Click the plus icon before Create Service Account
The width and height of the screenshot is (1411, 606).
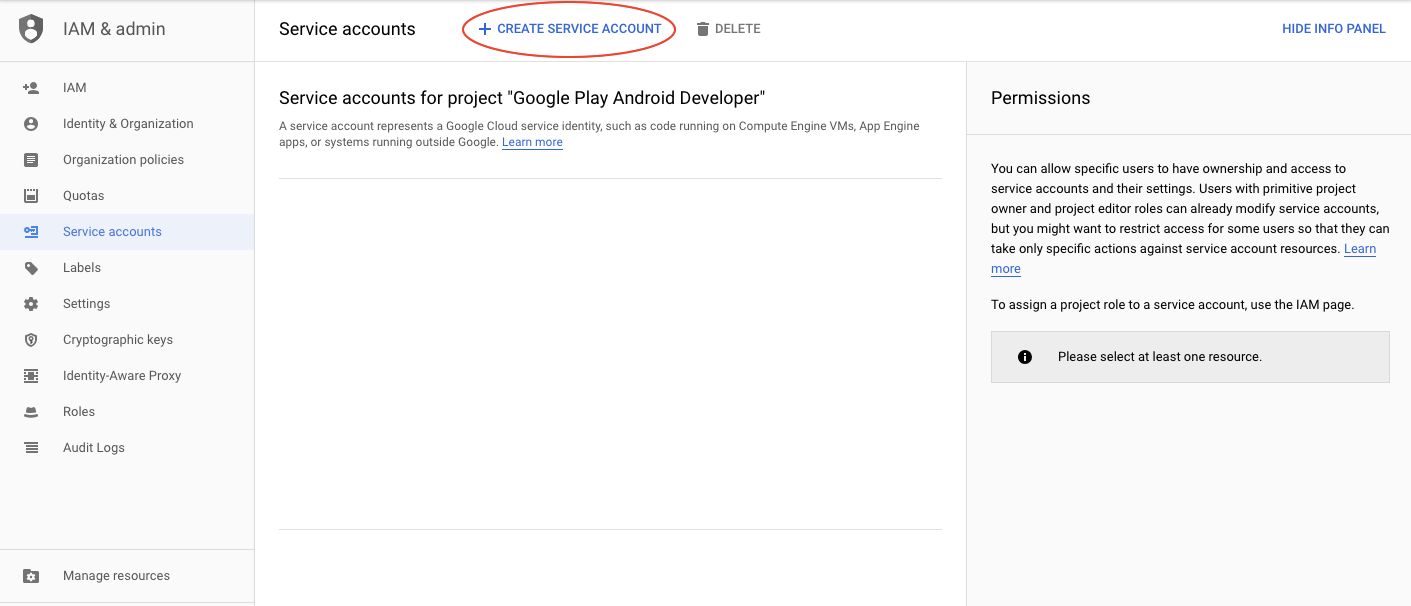(485, 29)
